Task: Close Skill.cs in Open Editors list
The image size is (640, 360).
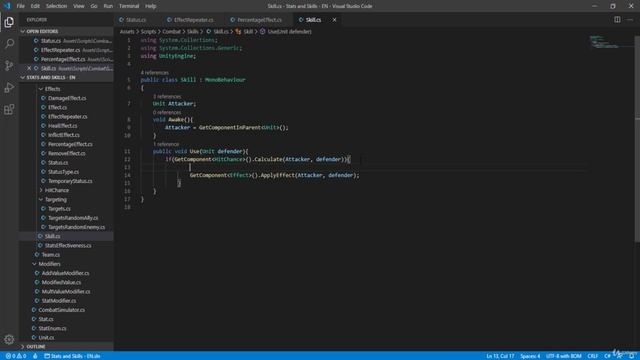Action: 29,68
